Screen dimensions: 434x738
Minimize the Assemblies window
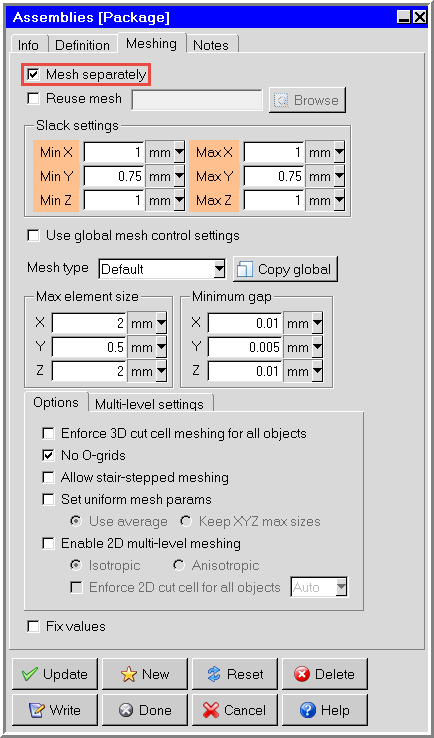coord(403,18)
